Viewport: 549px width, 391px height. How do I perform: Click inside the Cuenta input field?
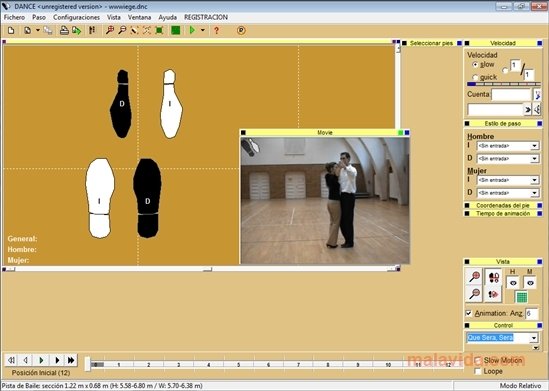click(x=511, y=95)
